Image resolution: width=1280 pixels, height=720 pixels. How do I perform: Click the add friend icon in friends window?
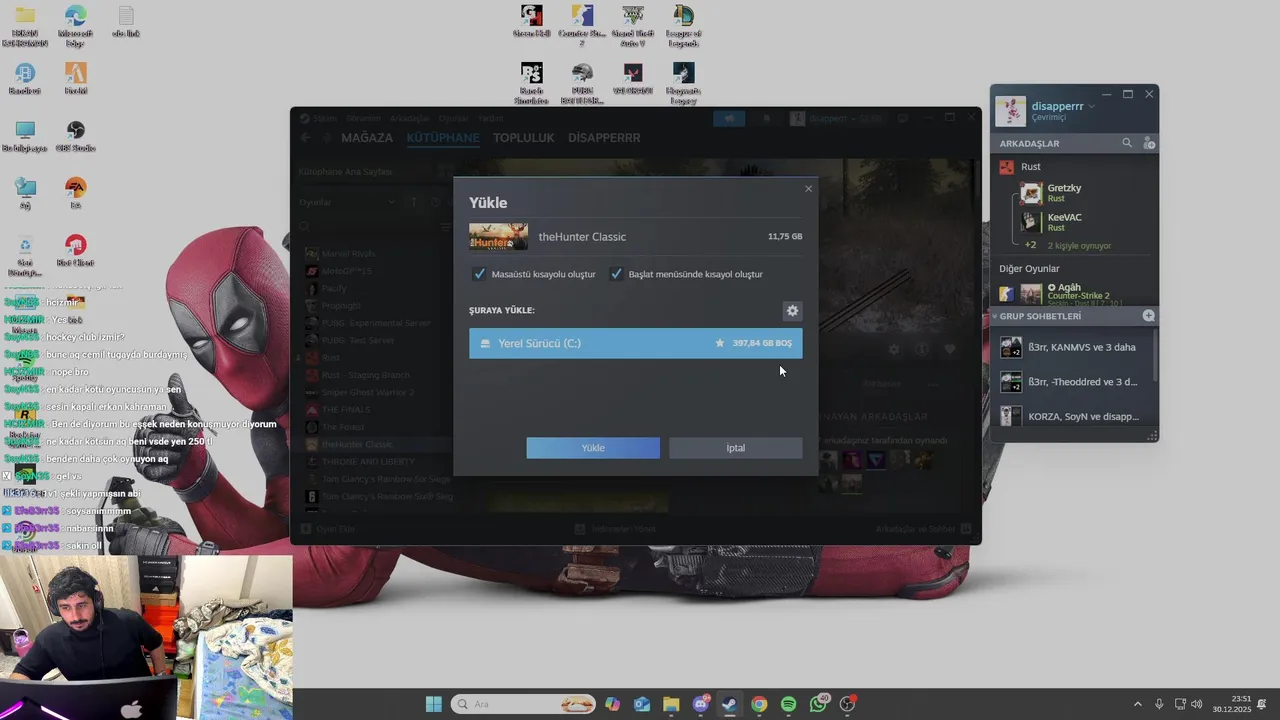[x=1148, y=143]
